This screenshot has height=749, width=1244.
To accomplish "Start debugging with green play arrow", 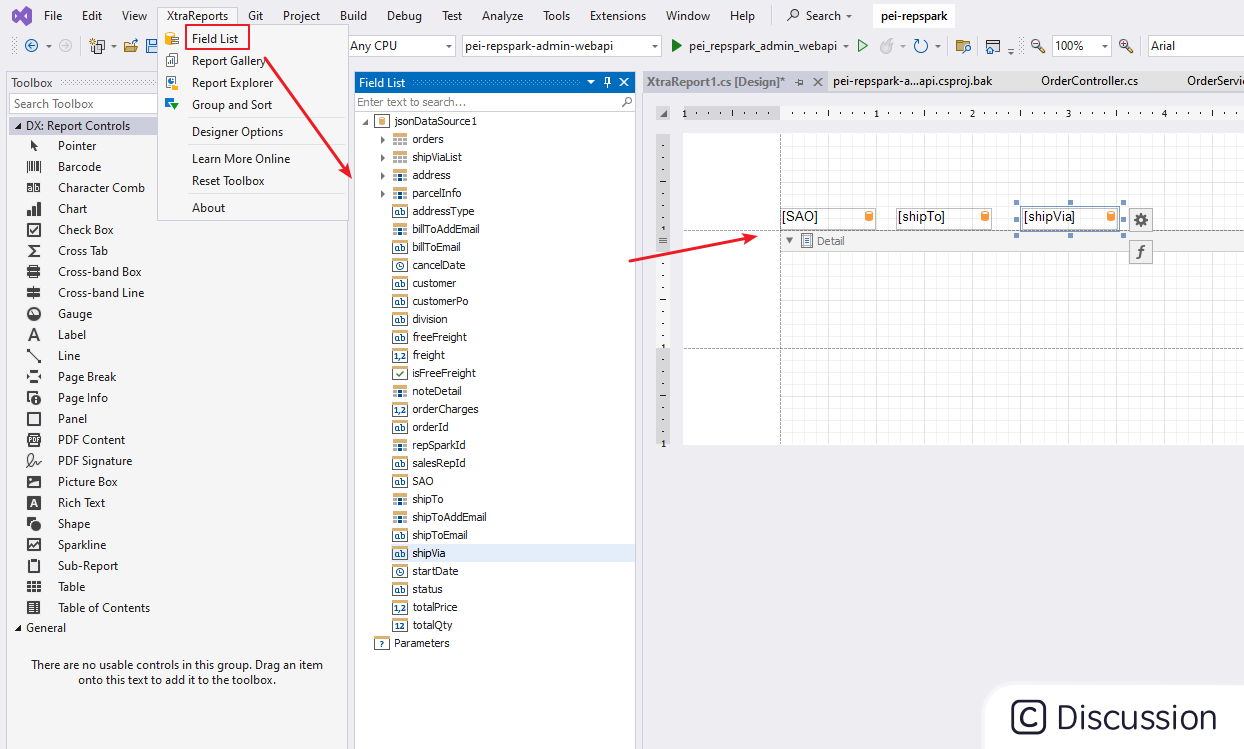I will [677, 46].
